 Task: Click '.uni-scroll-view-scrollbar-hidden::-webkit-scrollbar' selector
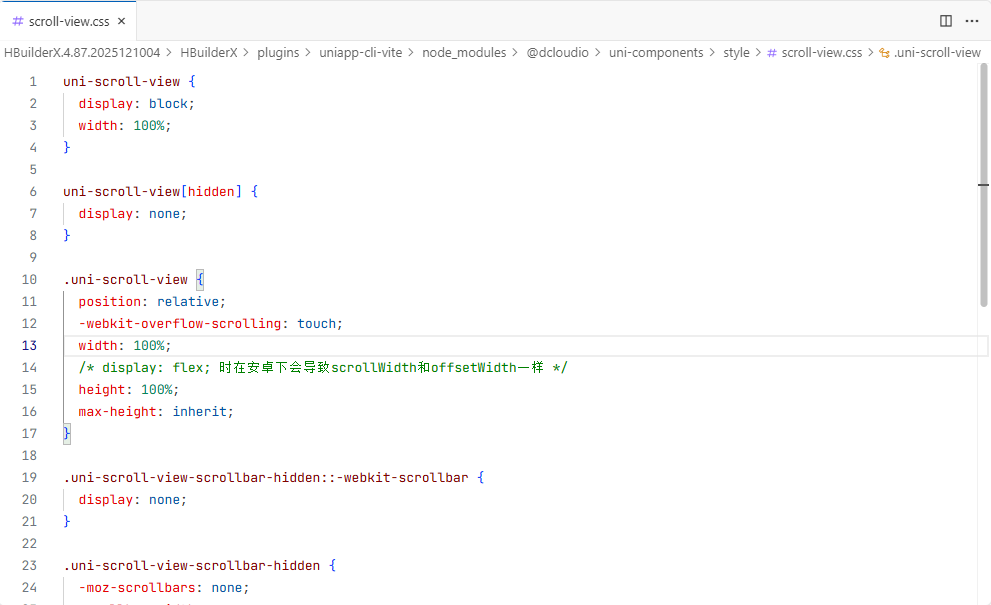tap(266, 477)
